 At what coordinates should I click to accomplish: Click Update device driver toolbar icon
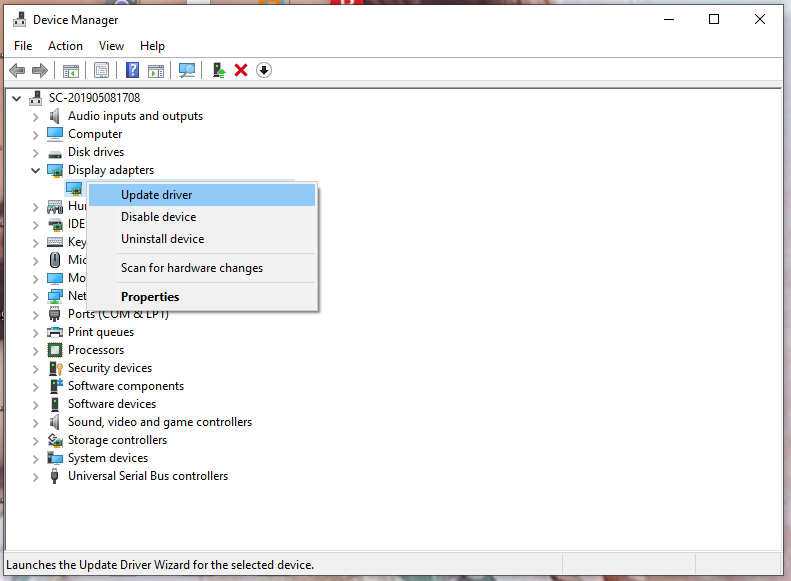218,70
